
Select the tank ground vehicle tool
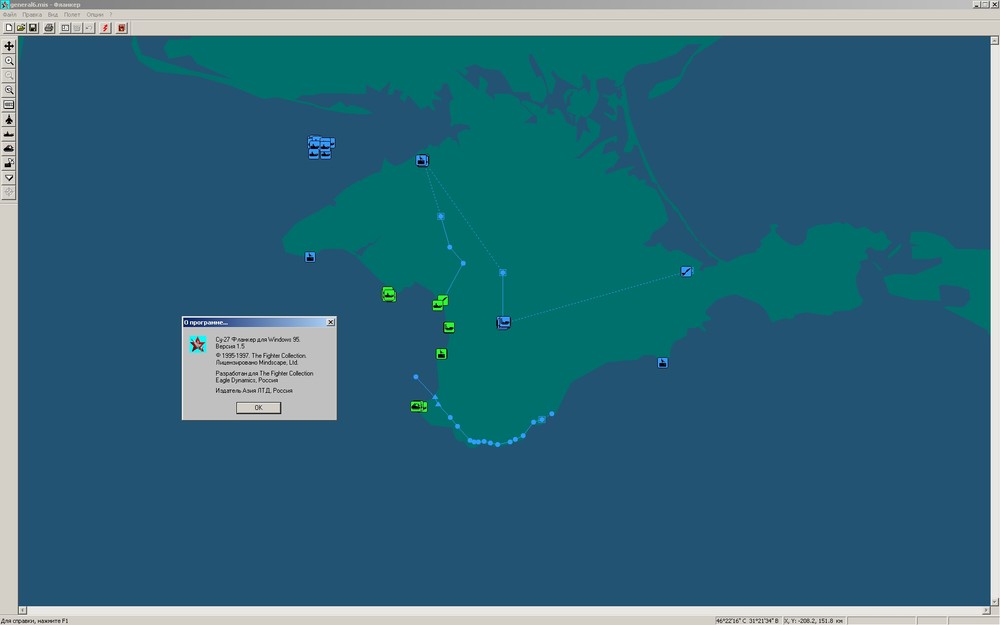(9, 149)
